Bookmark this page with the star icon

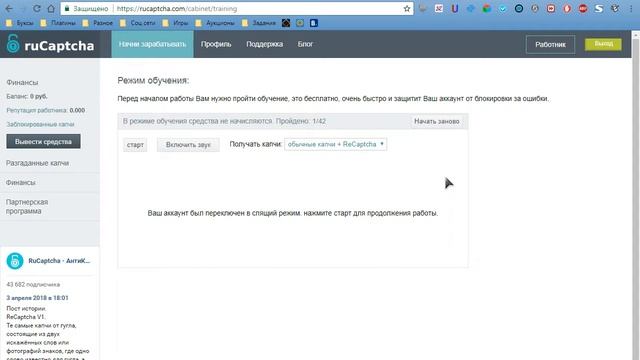point(407,9)
